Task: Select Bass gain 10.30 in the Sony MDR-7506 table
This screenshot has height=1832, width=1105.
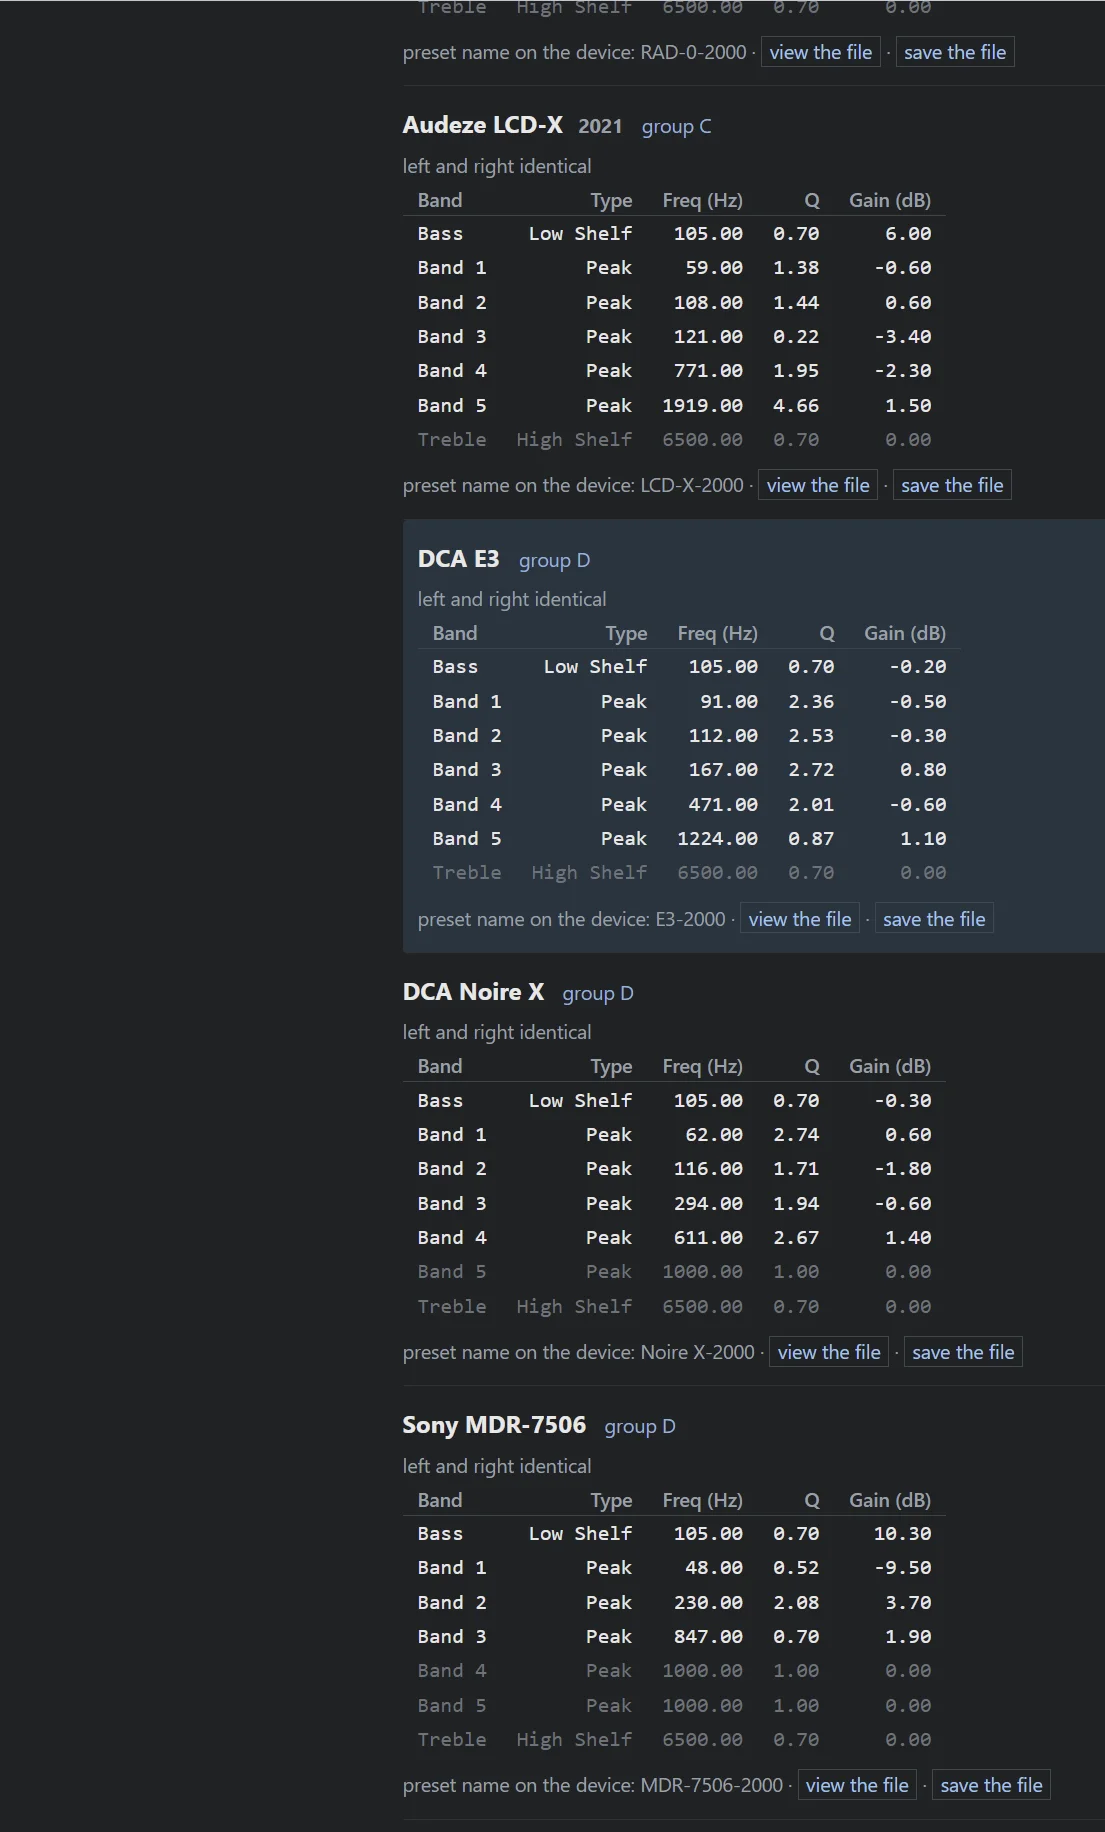Action: click(903, 1534)
